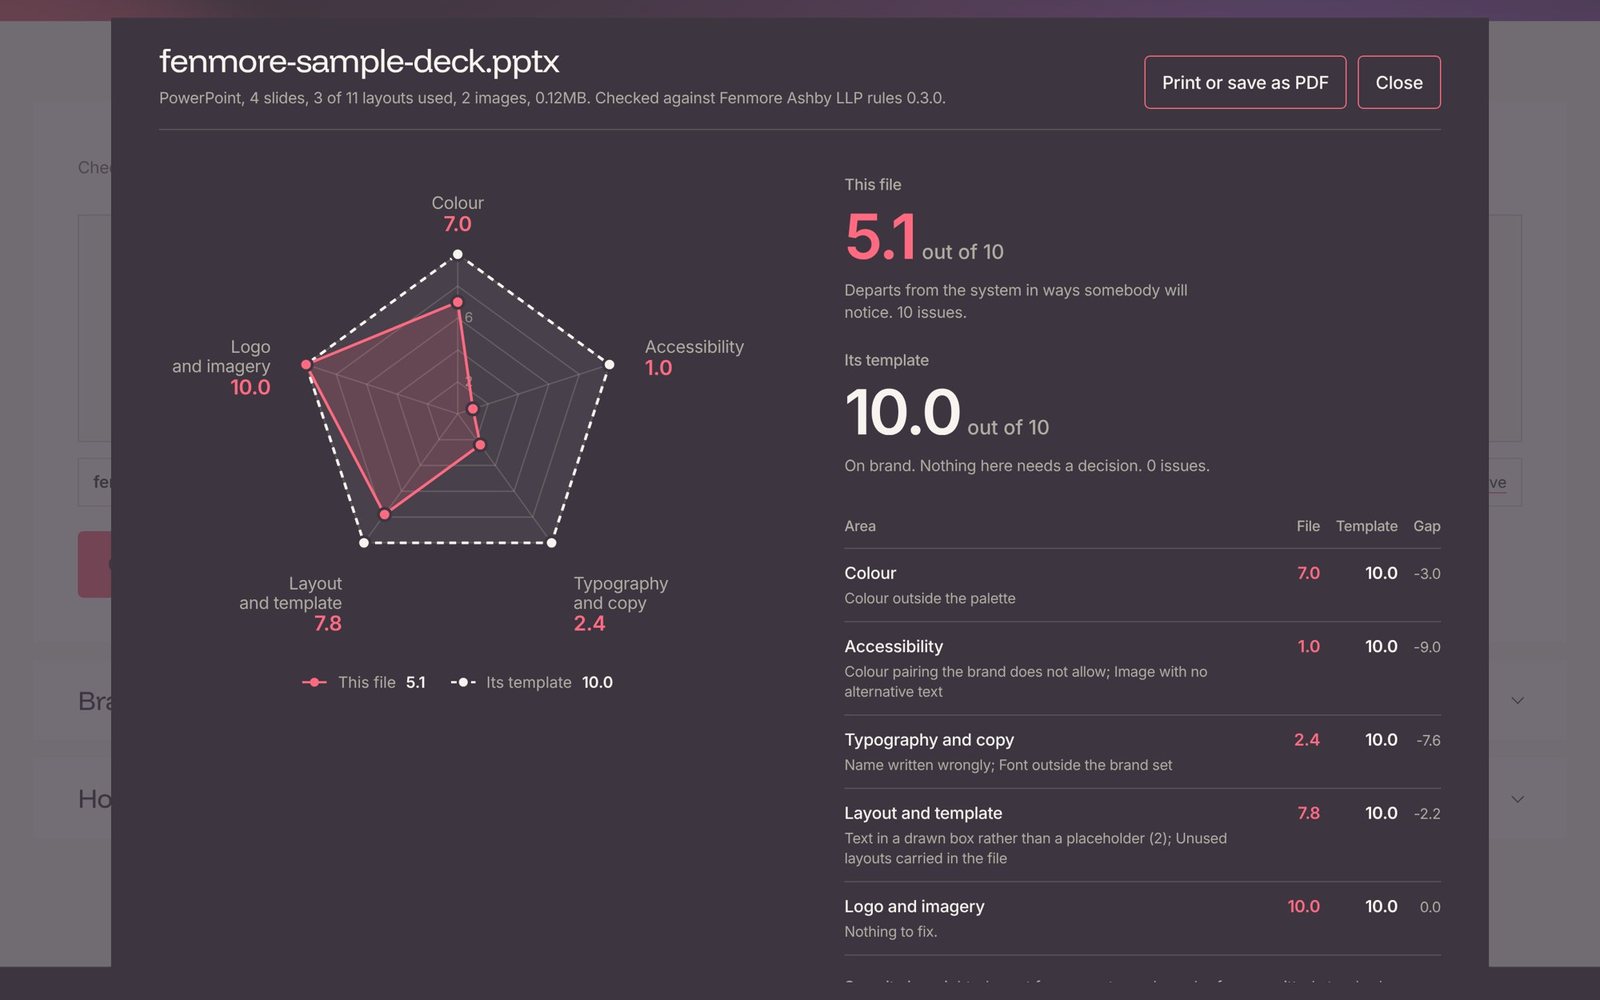The width and height of the screenshot is (1600, 1000).
Task: Click 'Colour outside the palette' description
Action: [x=930, y=598]
